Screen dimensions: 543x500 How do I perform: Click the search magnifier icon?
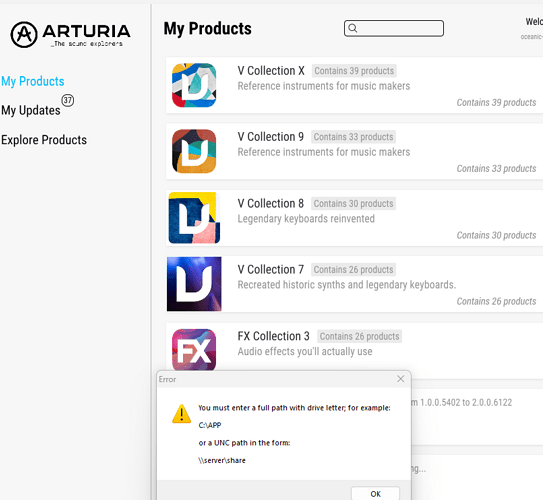pos(353,28)
